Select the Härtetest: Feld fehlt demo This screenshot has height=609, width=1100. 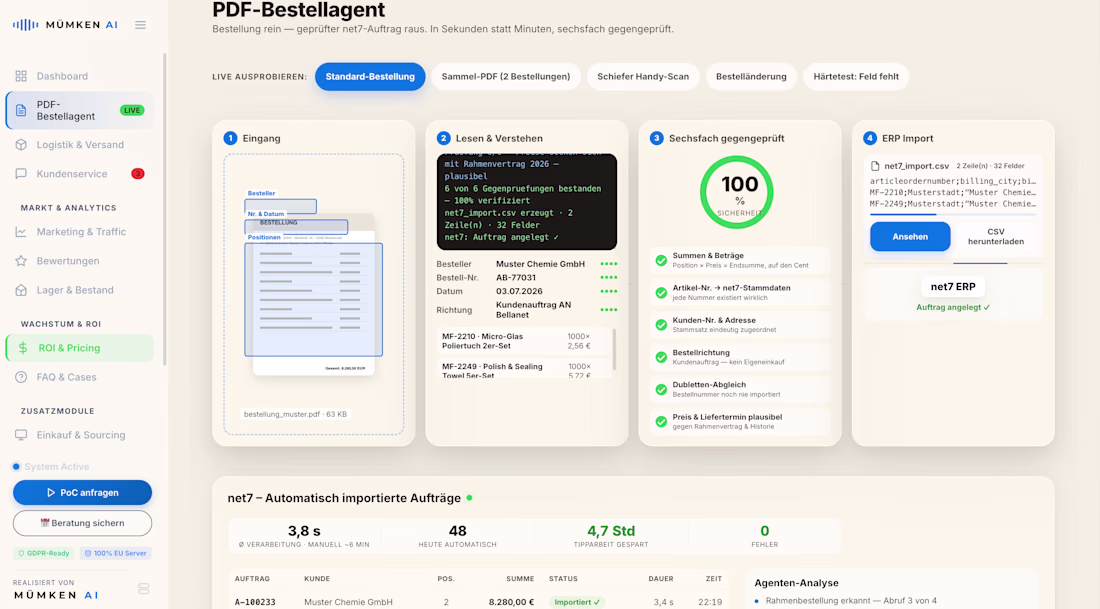[x=856, y=76]
